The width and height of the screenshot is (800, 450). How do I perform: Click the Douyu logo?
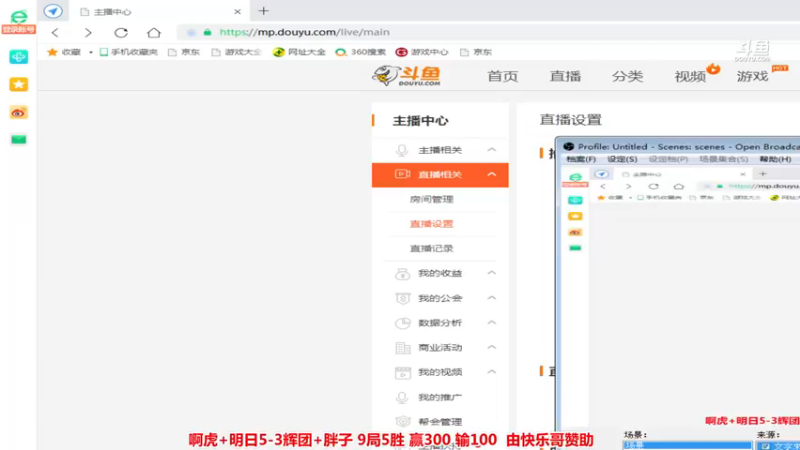(407, 76)
